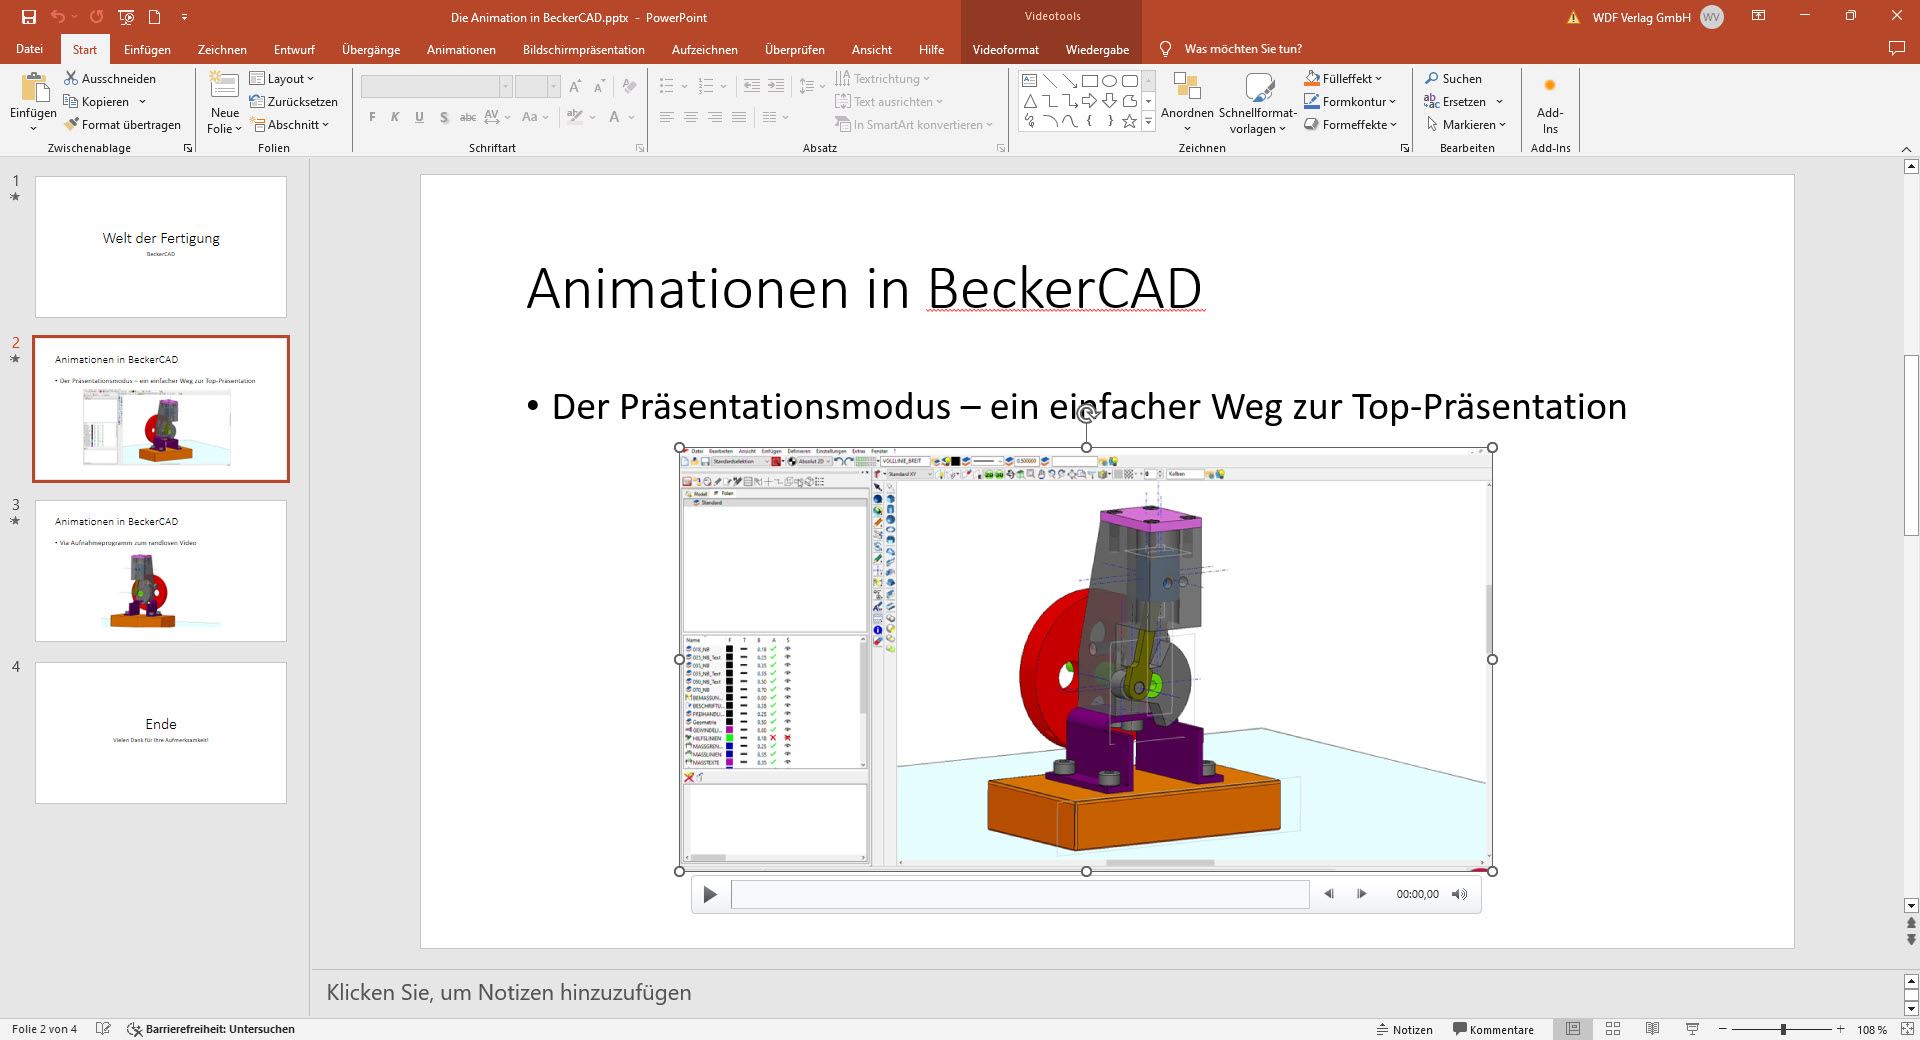This screenshot has height=1040, width=1920.
Task: Switch to the Einfügen tab
Action: (x=147, y=49)
